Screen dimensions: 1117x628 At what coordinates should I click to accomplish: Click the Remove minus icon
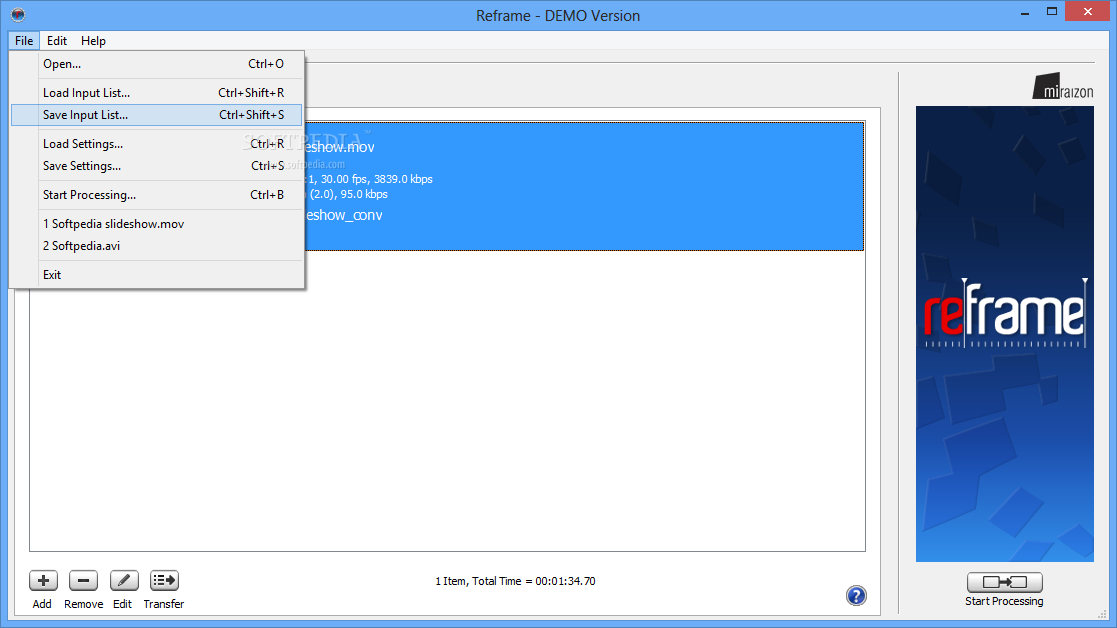click(x=83, y=580)
